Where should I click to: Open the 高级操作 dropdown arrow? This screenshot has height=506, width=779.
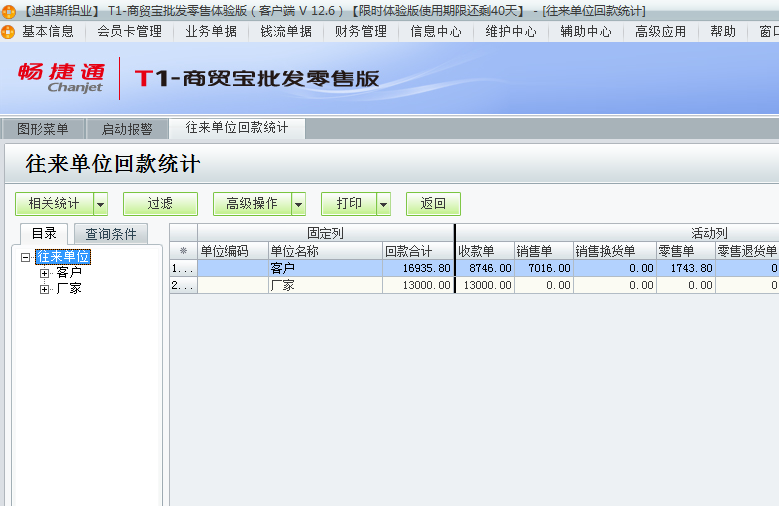299,204
